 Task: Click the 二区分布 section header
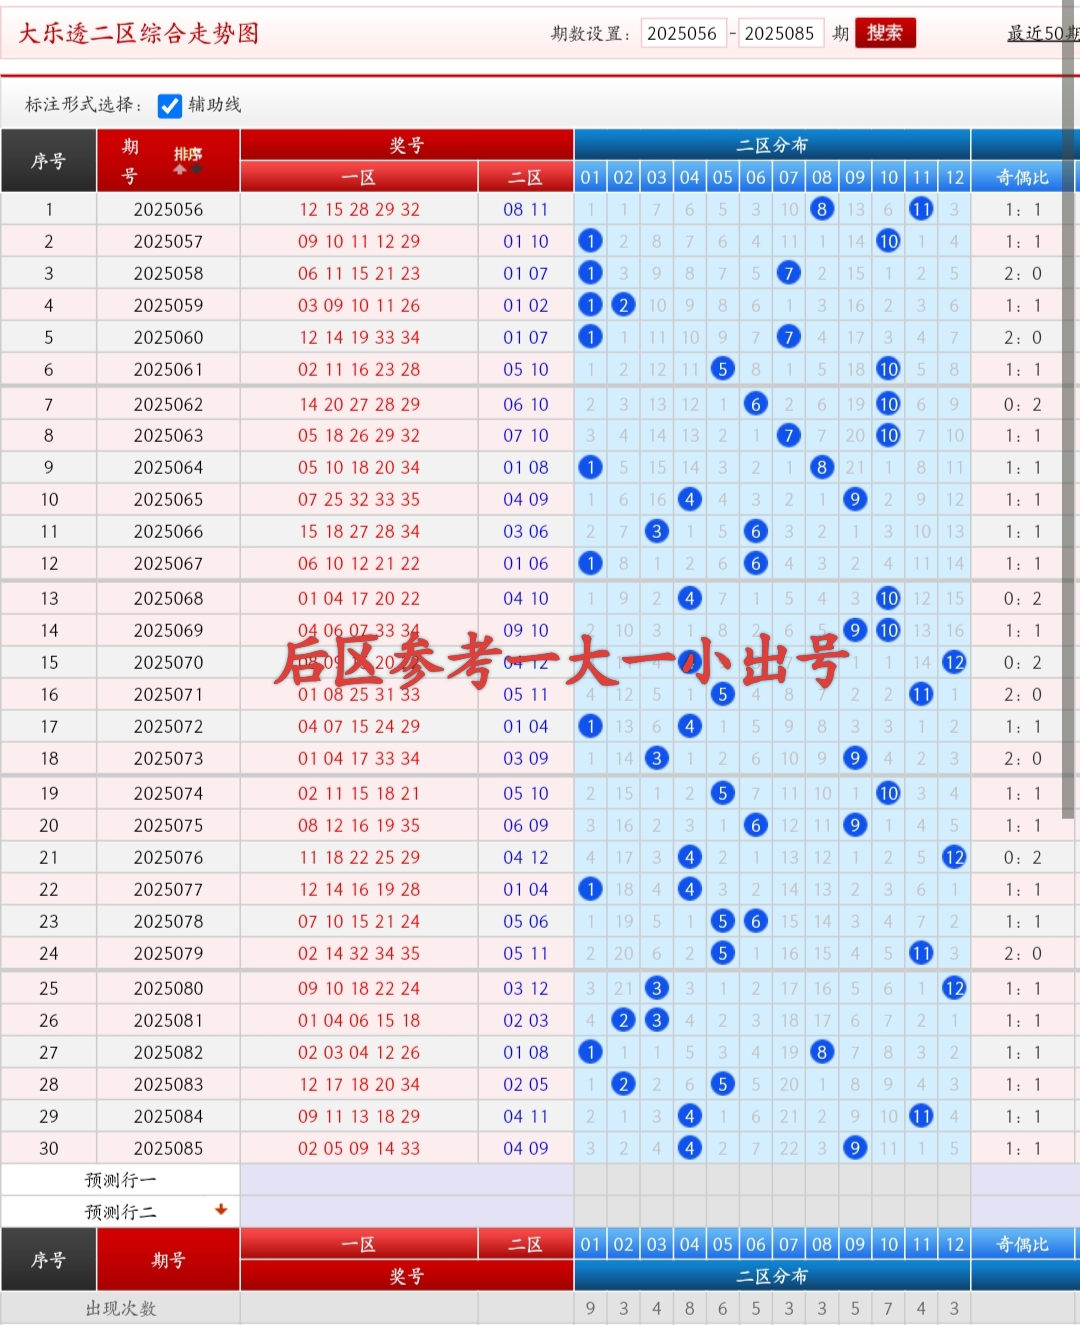(x=771, y=144)
